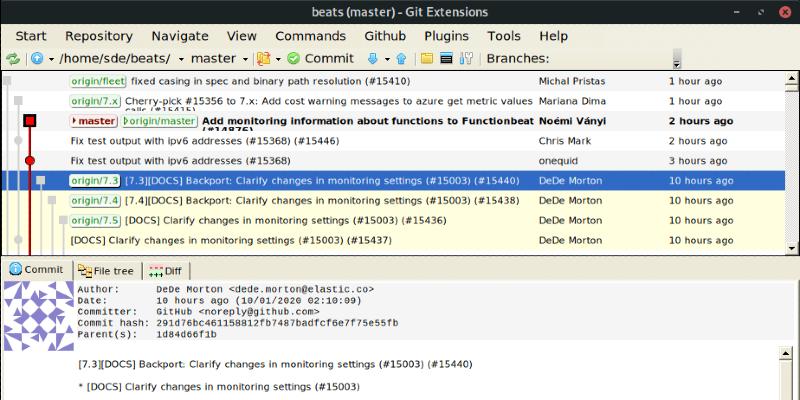Image resolution: width=800 pixels, height=400 pixels.
Task: Open the Repository menu
Action: click(98, 35)
